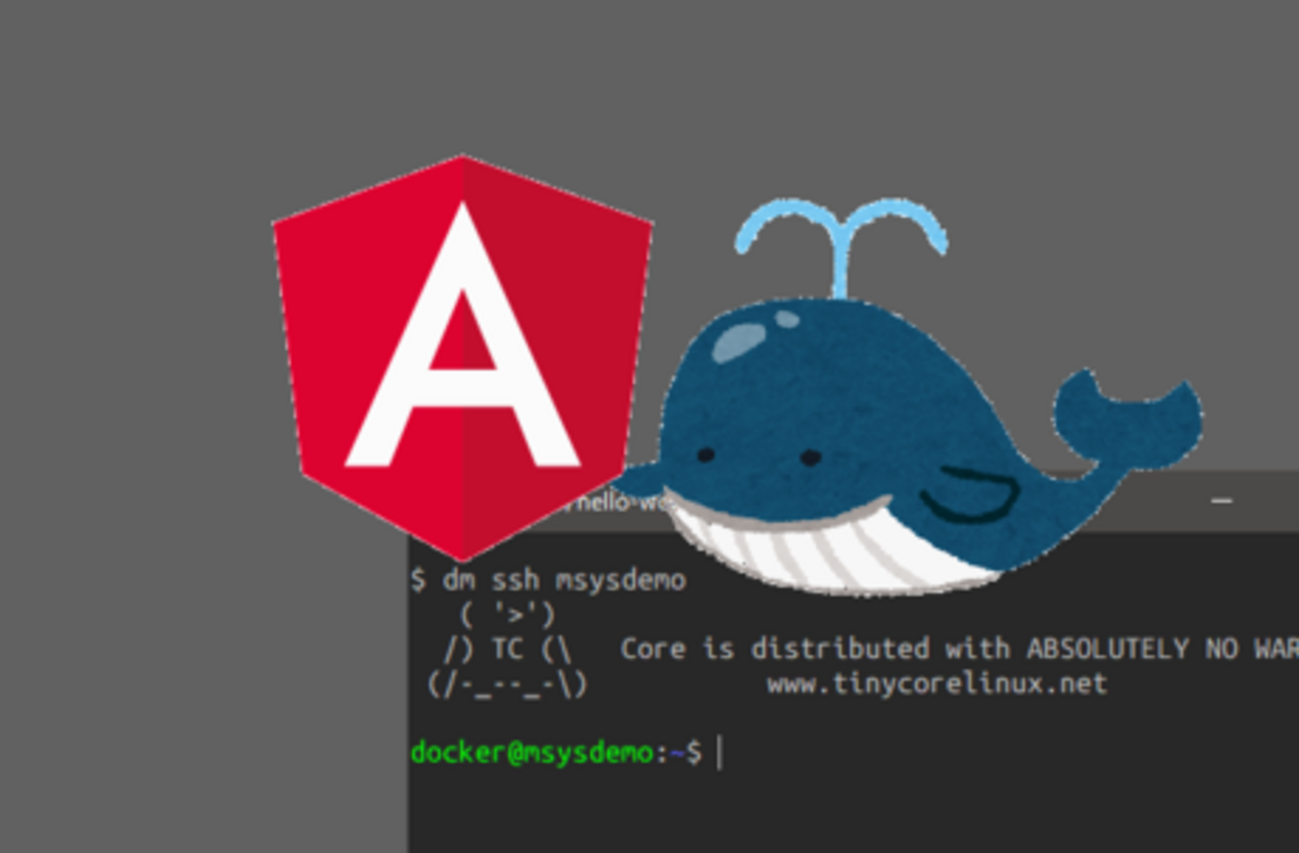Click the 'TC' ASCII art line
The height and width of the screenshot is (853, 1299).
(508, 649)
